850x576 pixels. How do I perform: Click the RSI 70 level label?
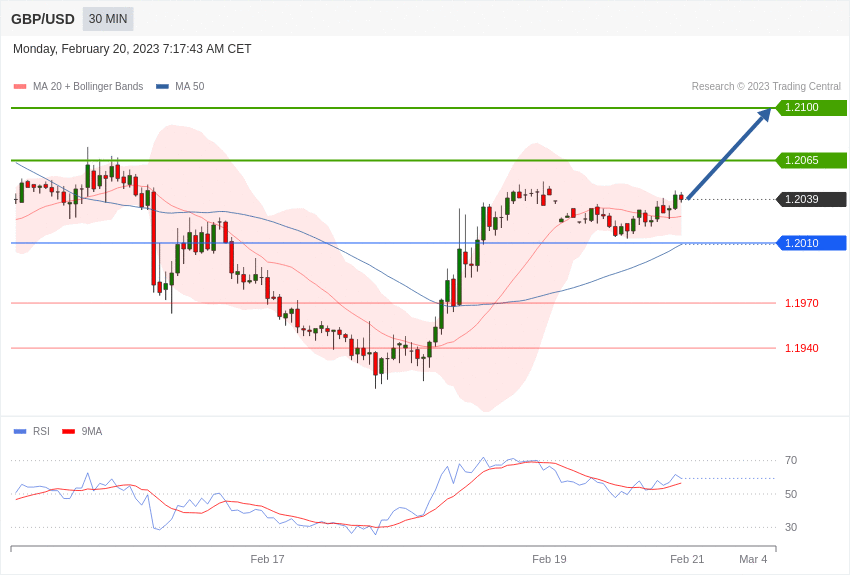point(791,461)
